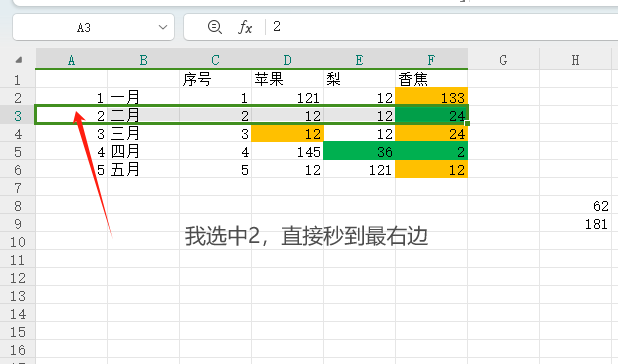Select column D header
This screenshot has width=618, height=364.
[287, 60]
